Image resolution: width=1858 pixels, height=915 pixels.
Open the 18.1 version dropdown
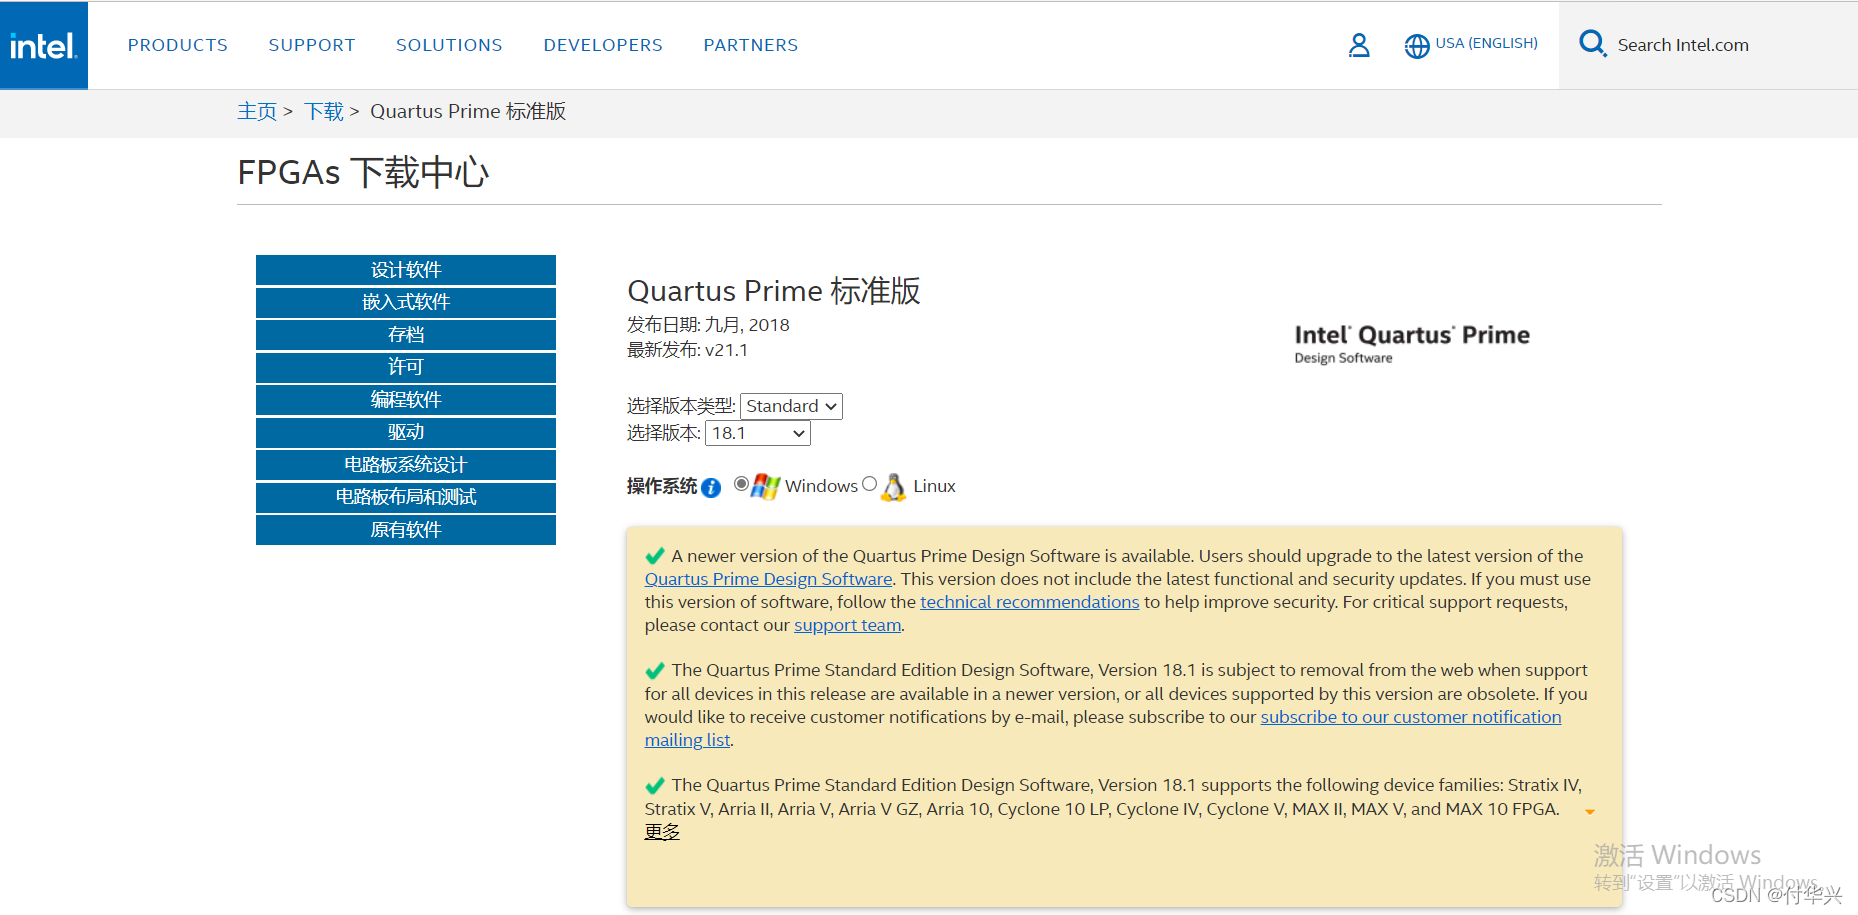coord(758,433)
